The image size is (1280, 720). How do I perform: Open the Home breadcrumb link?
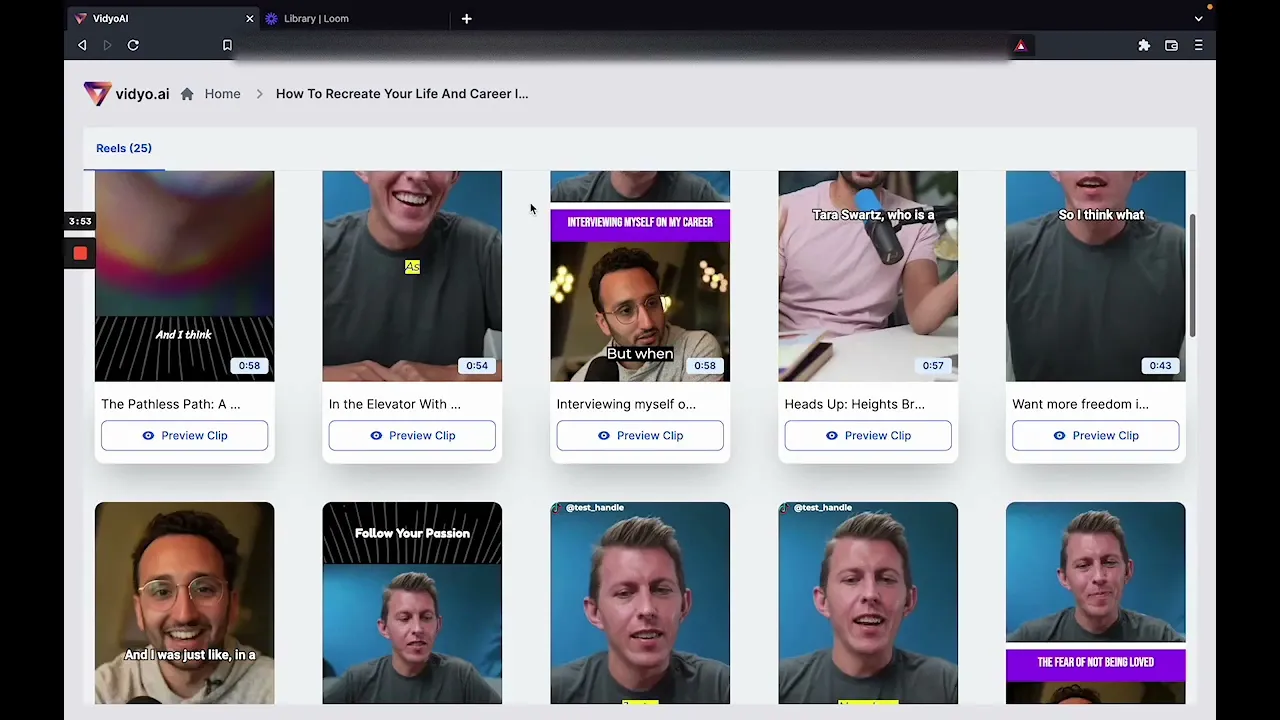[222, 93]
